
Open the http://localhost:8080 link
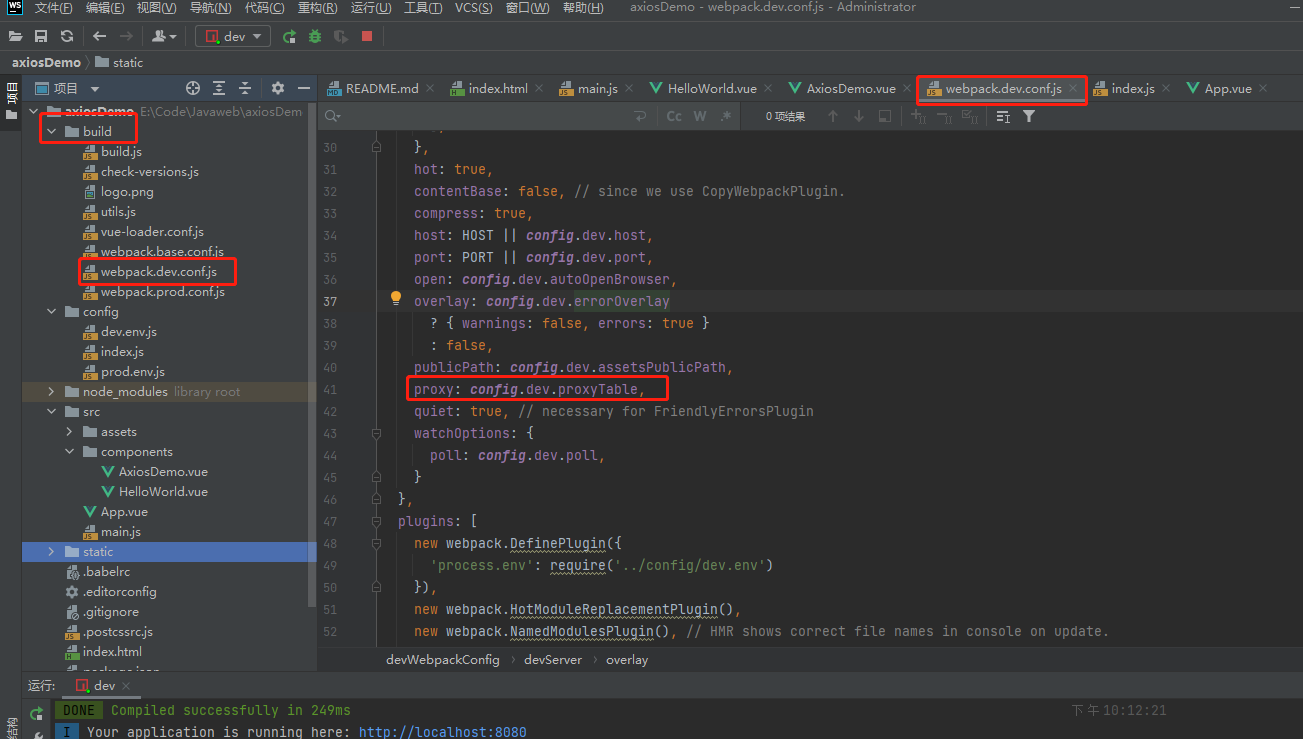click(x=442, y=731)
